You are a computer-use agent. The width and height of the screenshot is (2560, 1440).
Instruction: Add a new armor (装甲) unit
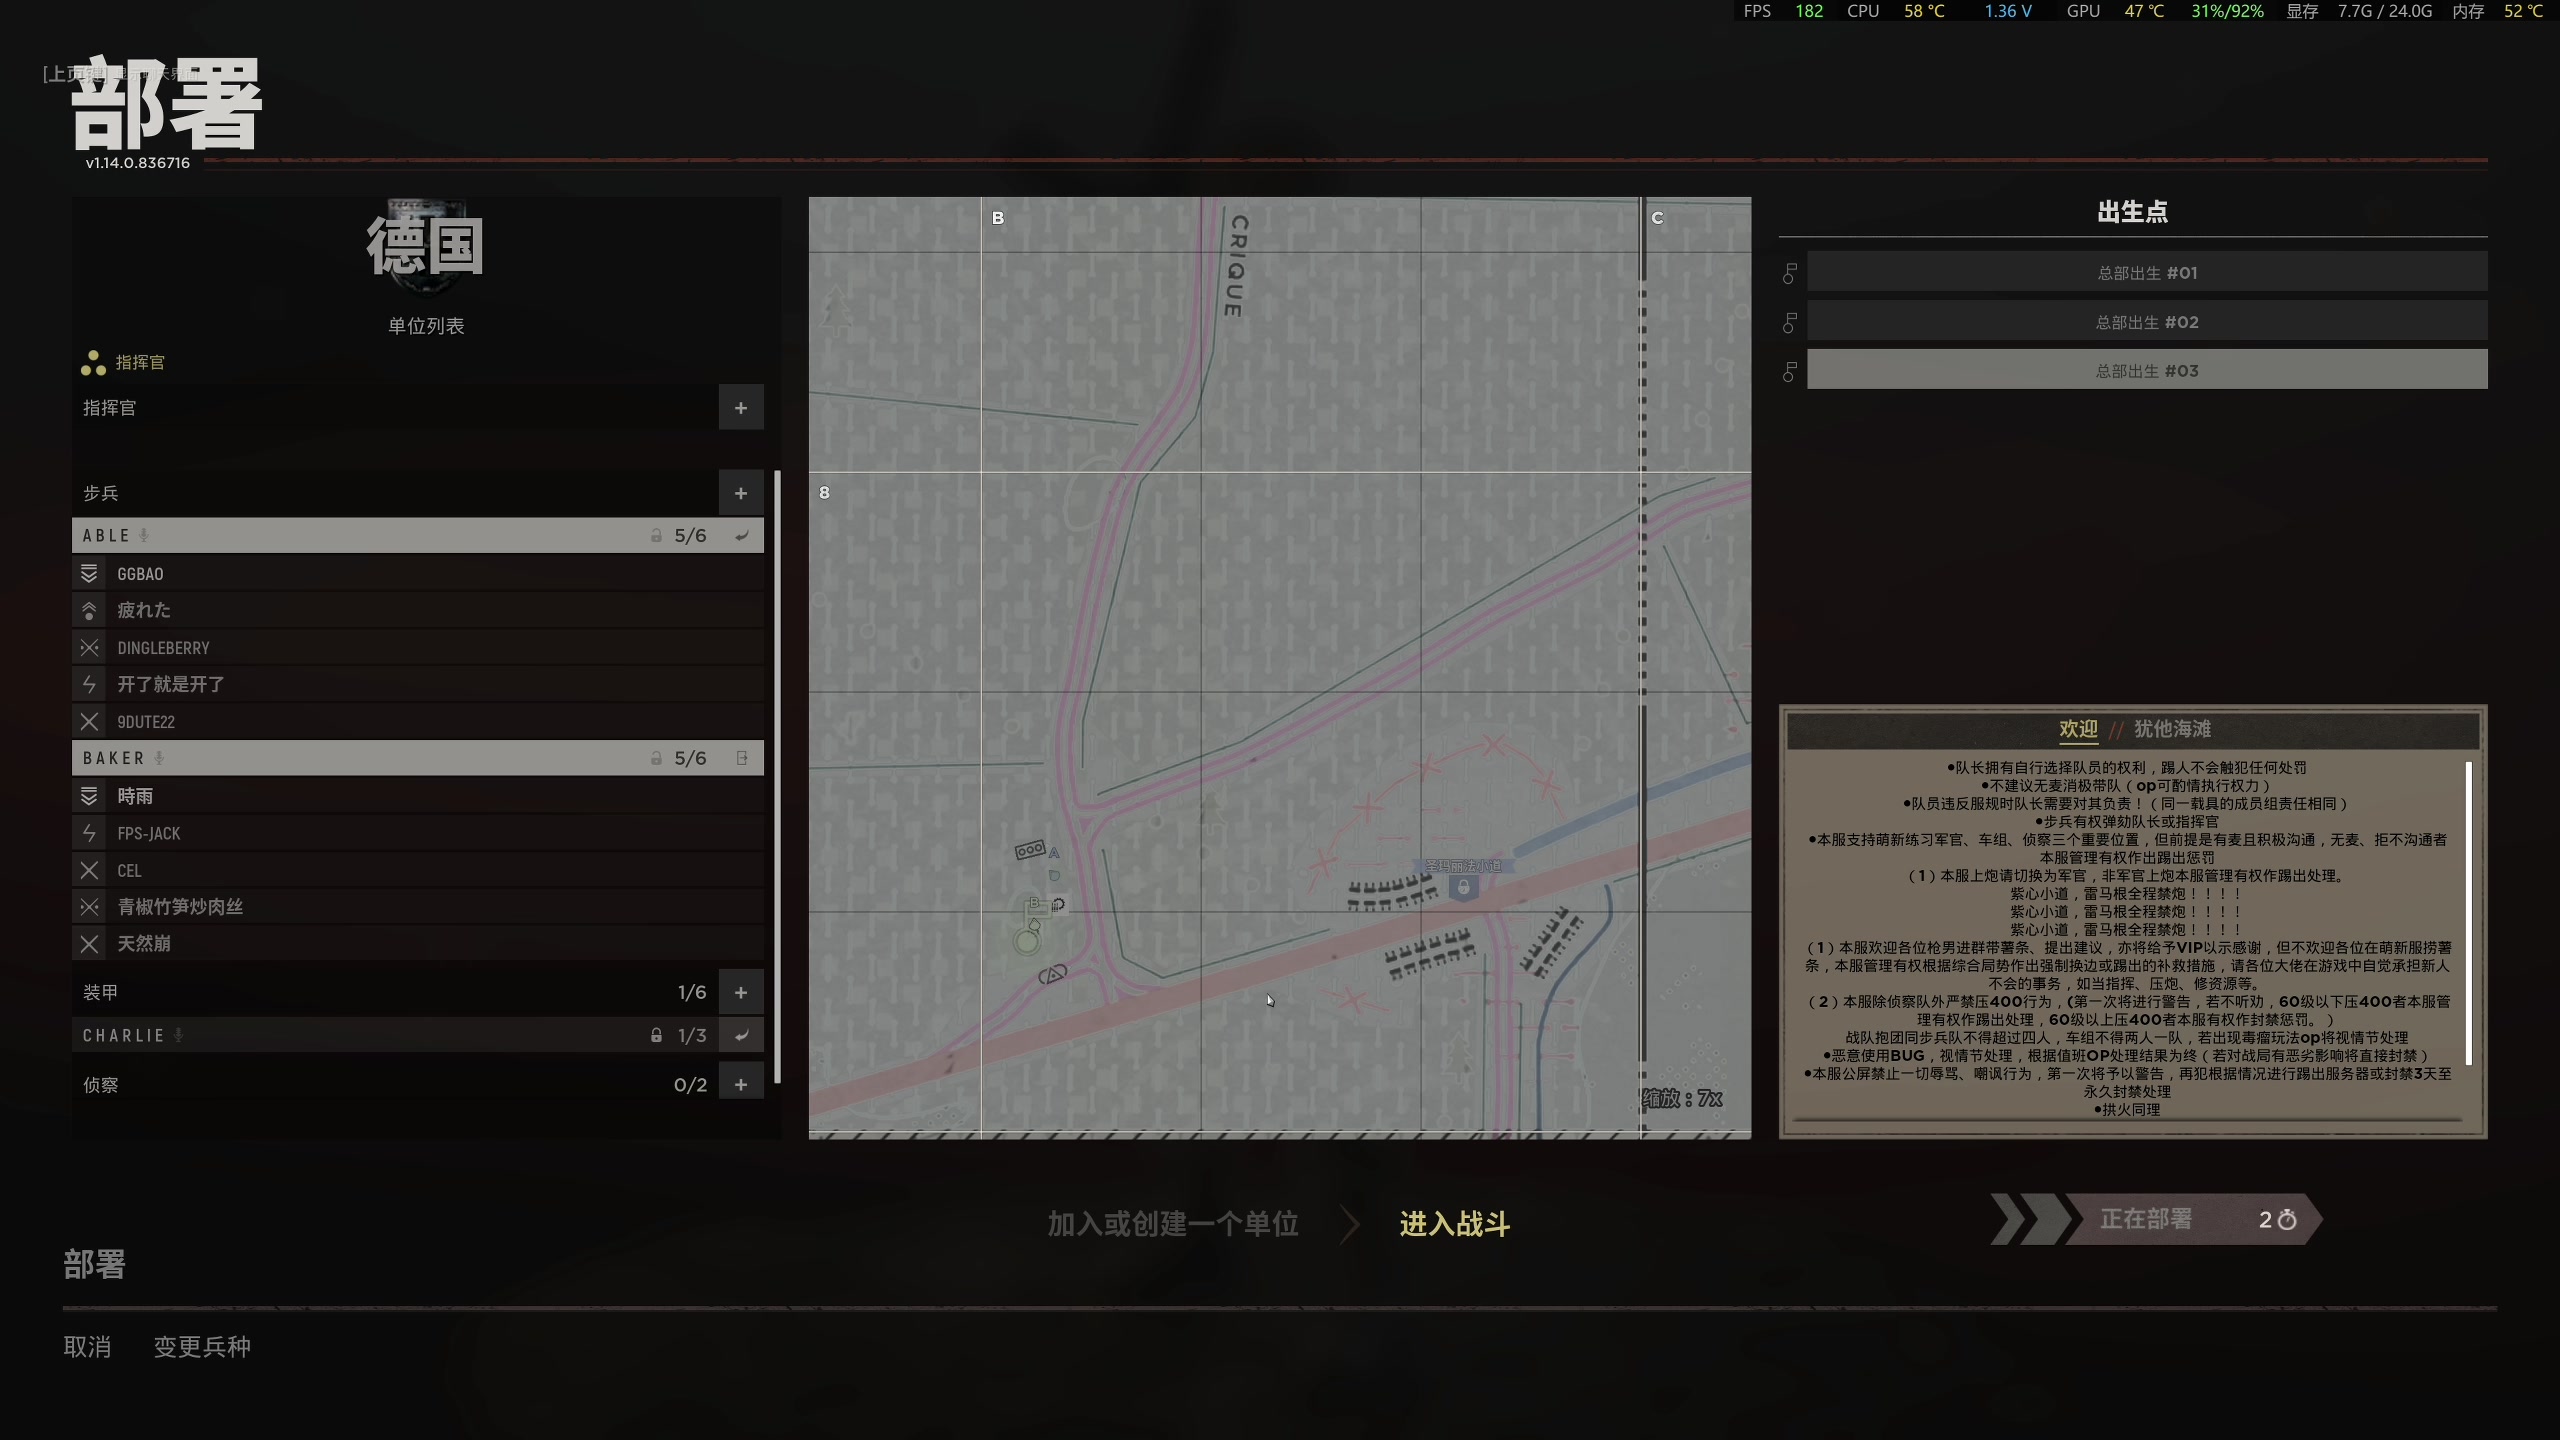(x=741, y=993)
